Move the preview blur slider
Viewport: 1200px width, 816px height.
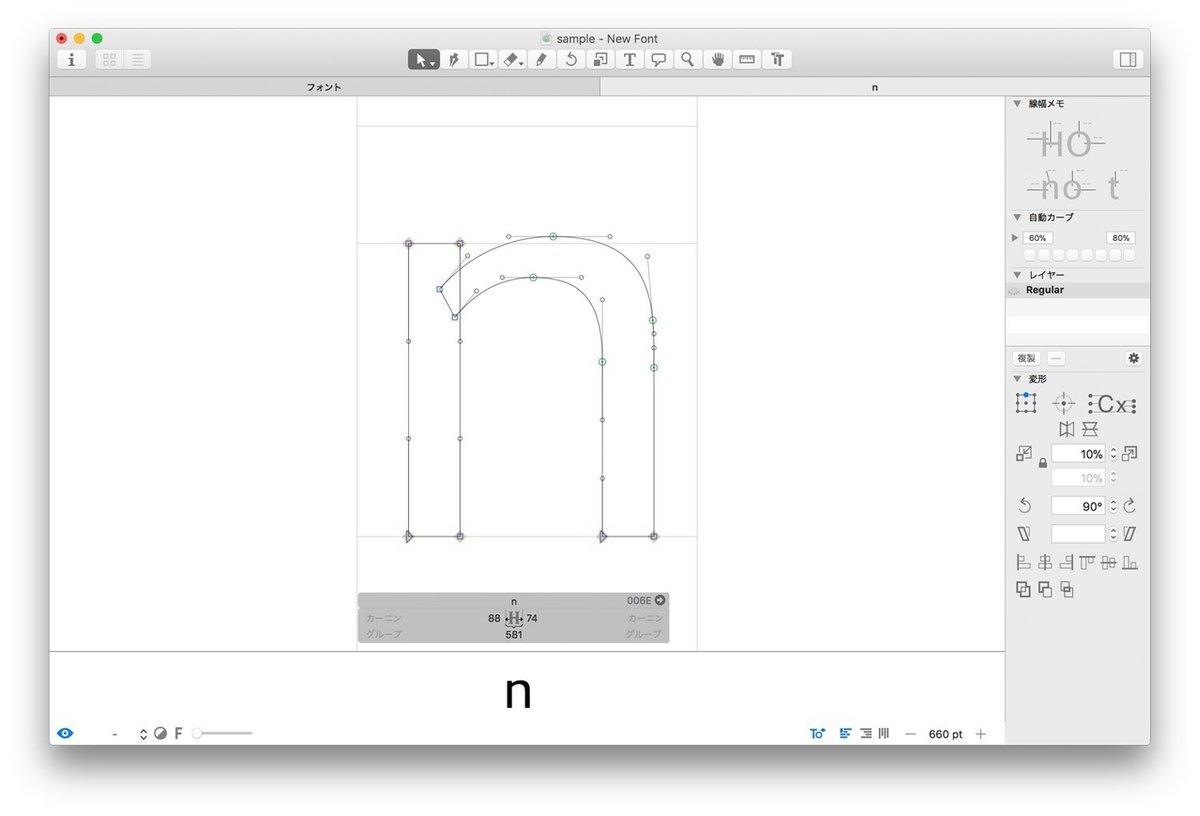click(x=198, y=733)
